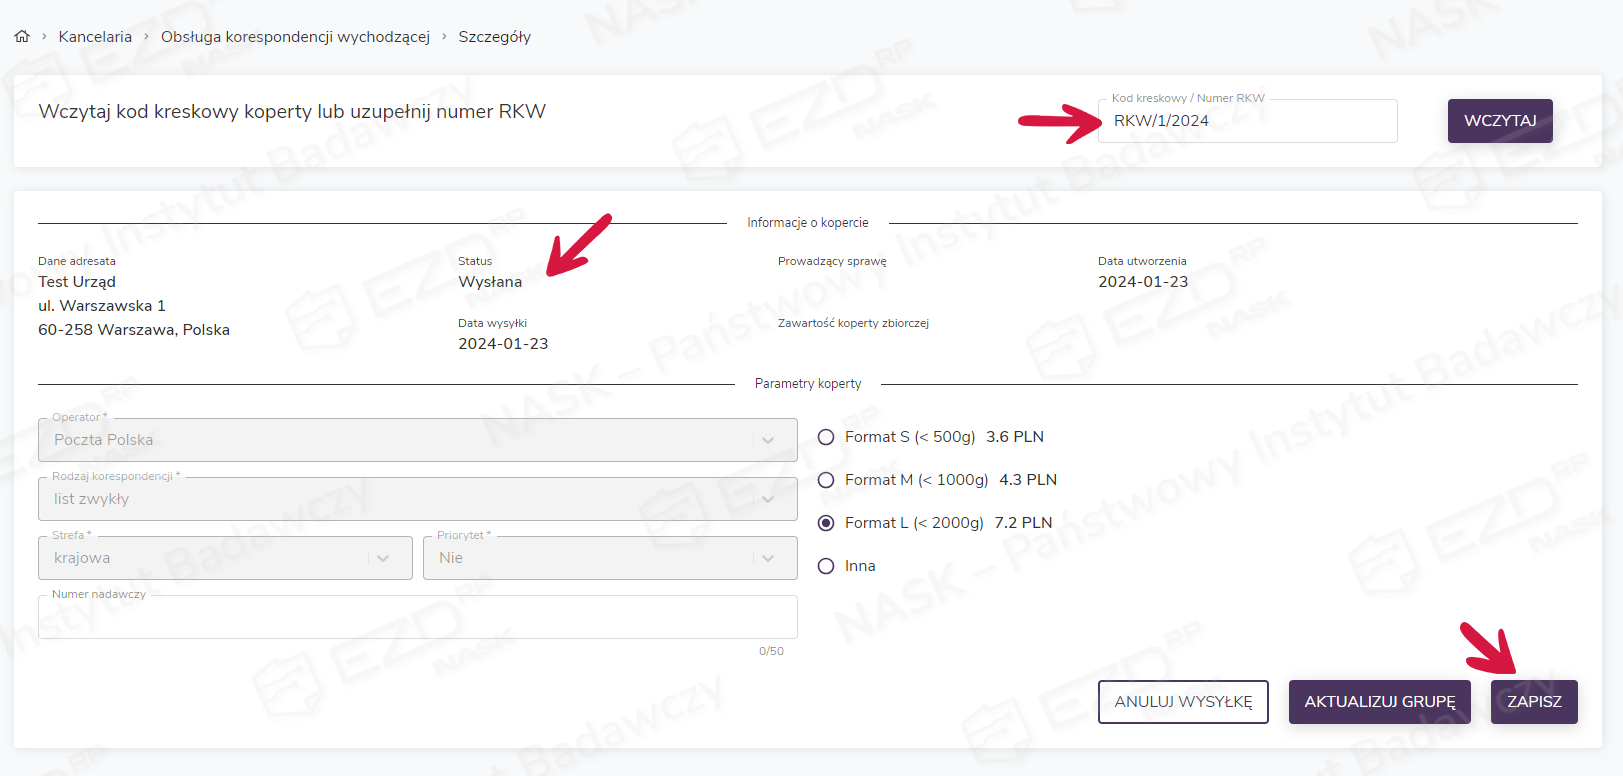This screenshot has height=776, width=1623.
Task: Click the Numer nadawczy text field
Action: (417, 618)
